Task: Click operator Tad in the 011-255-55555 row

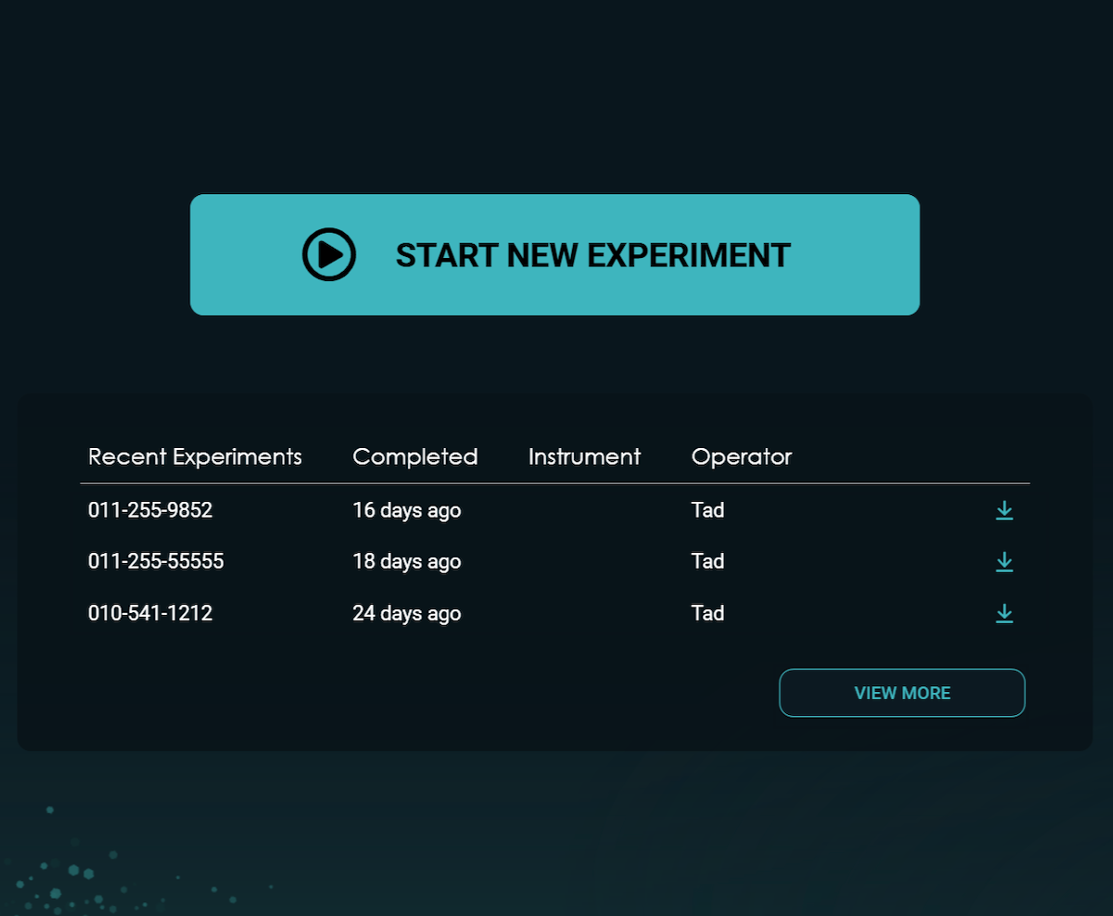Action: [x=708, y=562]
